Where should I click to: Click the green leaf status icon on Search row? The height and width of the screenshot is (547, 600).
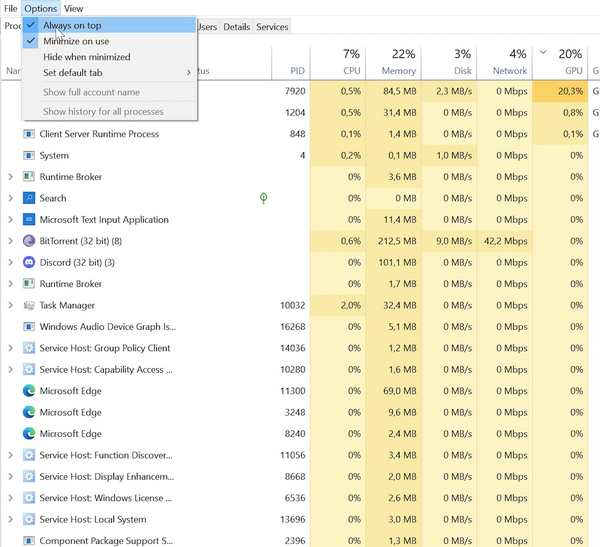pos(263,198)
